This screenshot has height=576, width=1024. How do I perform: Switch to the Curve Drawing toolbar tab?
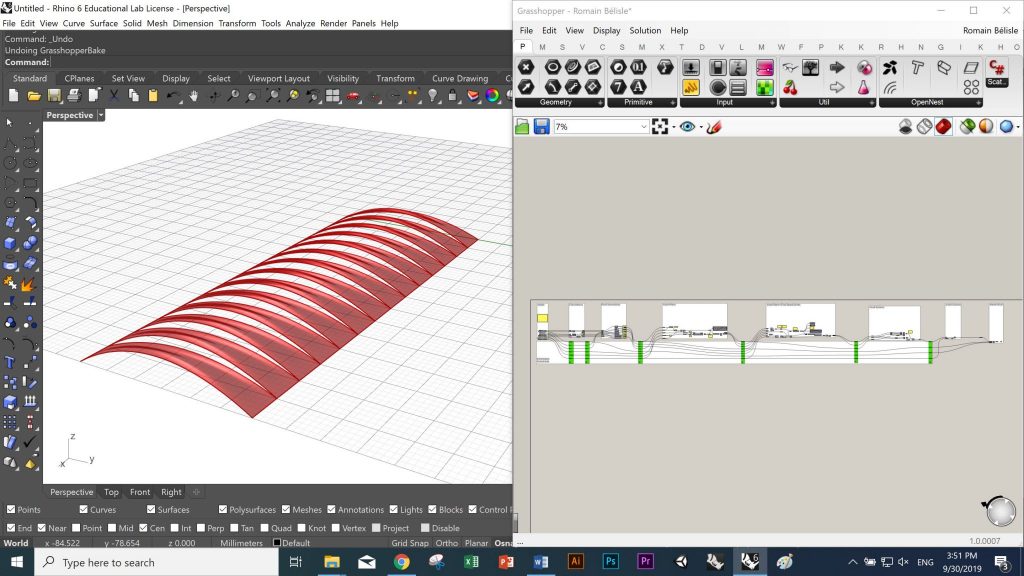pos(459,78)
